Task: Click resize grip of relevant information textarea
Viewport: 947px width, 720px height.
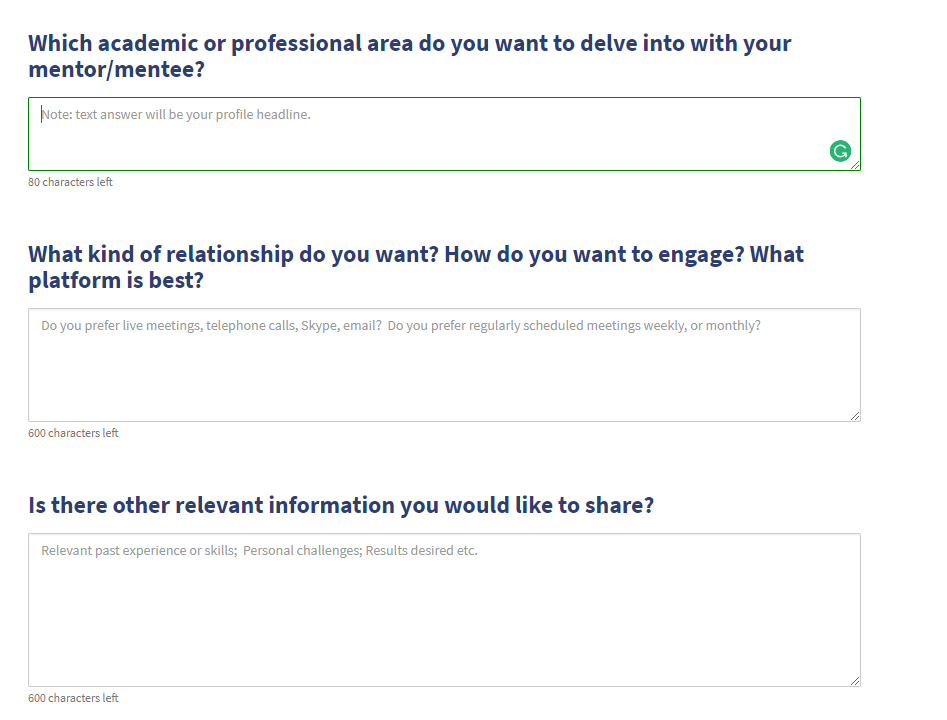Action: (855, 681)
